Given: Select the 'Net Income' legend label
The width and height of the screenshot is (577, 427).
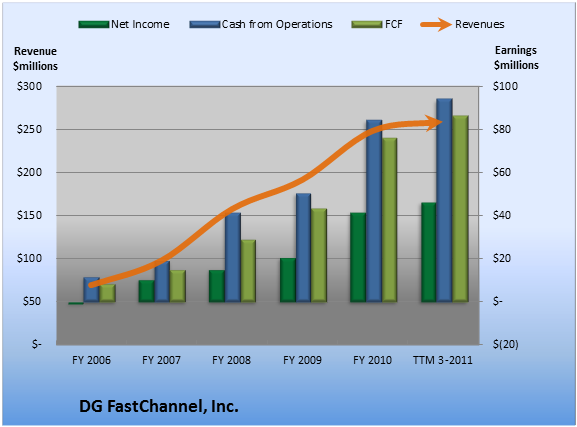Looking at the screenshot, I should pyautogui.click(x=140, y=24).
